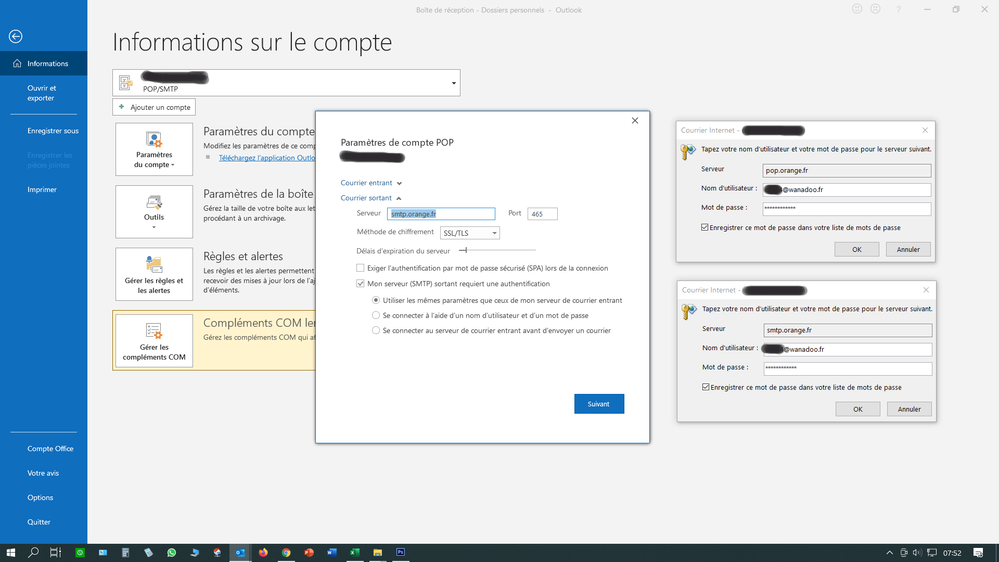Viewport: 999px width, 562px height.
Task: Select connect to incoming server first radio
Action: click(376, 331)
